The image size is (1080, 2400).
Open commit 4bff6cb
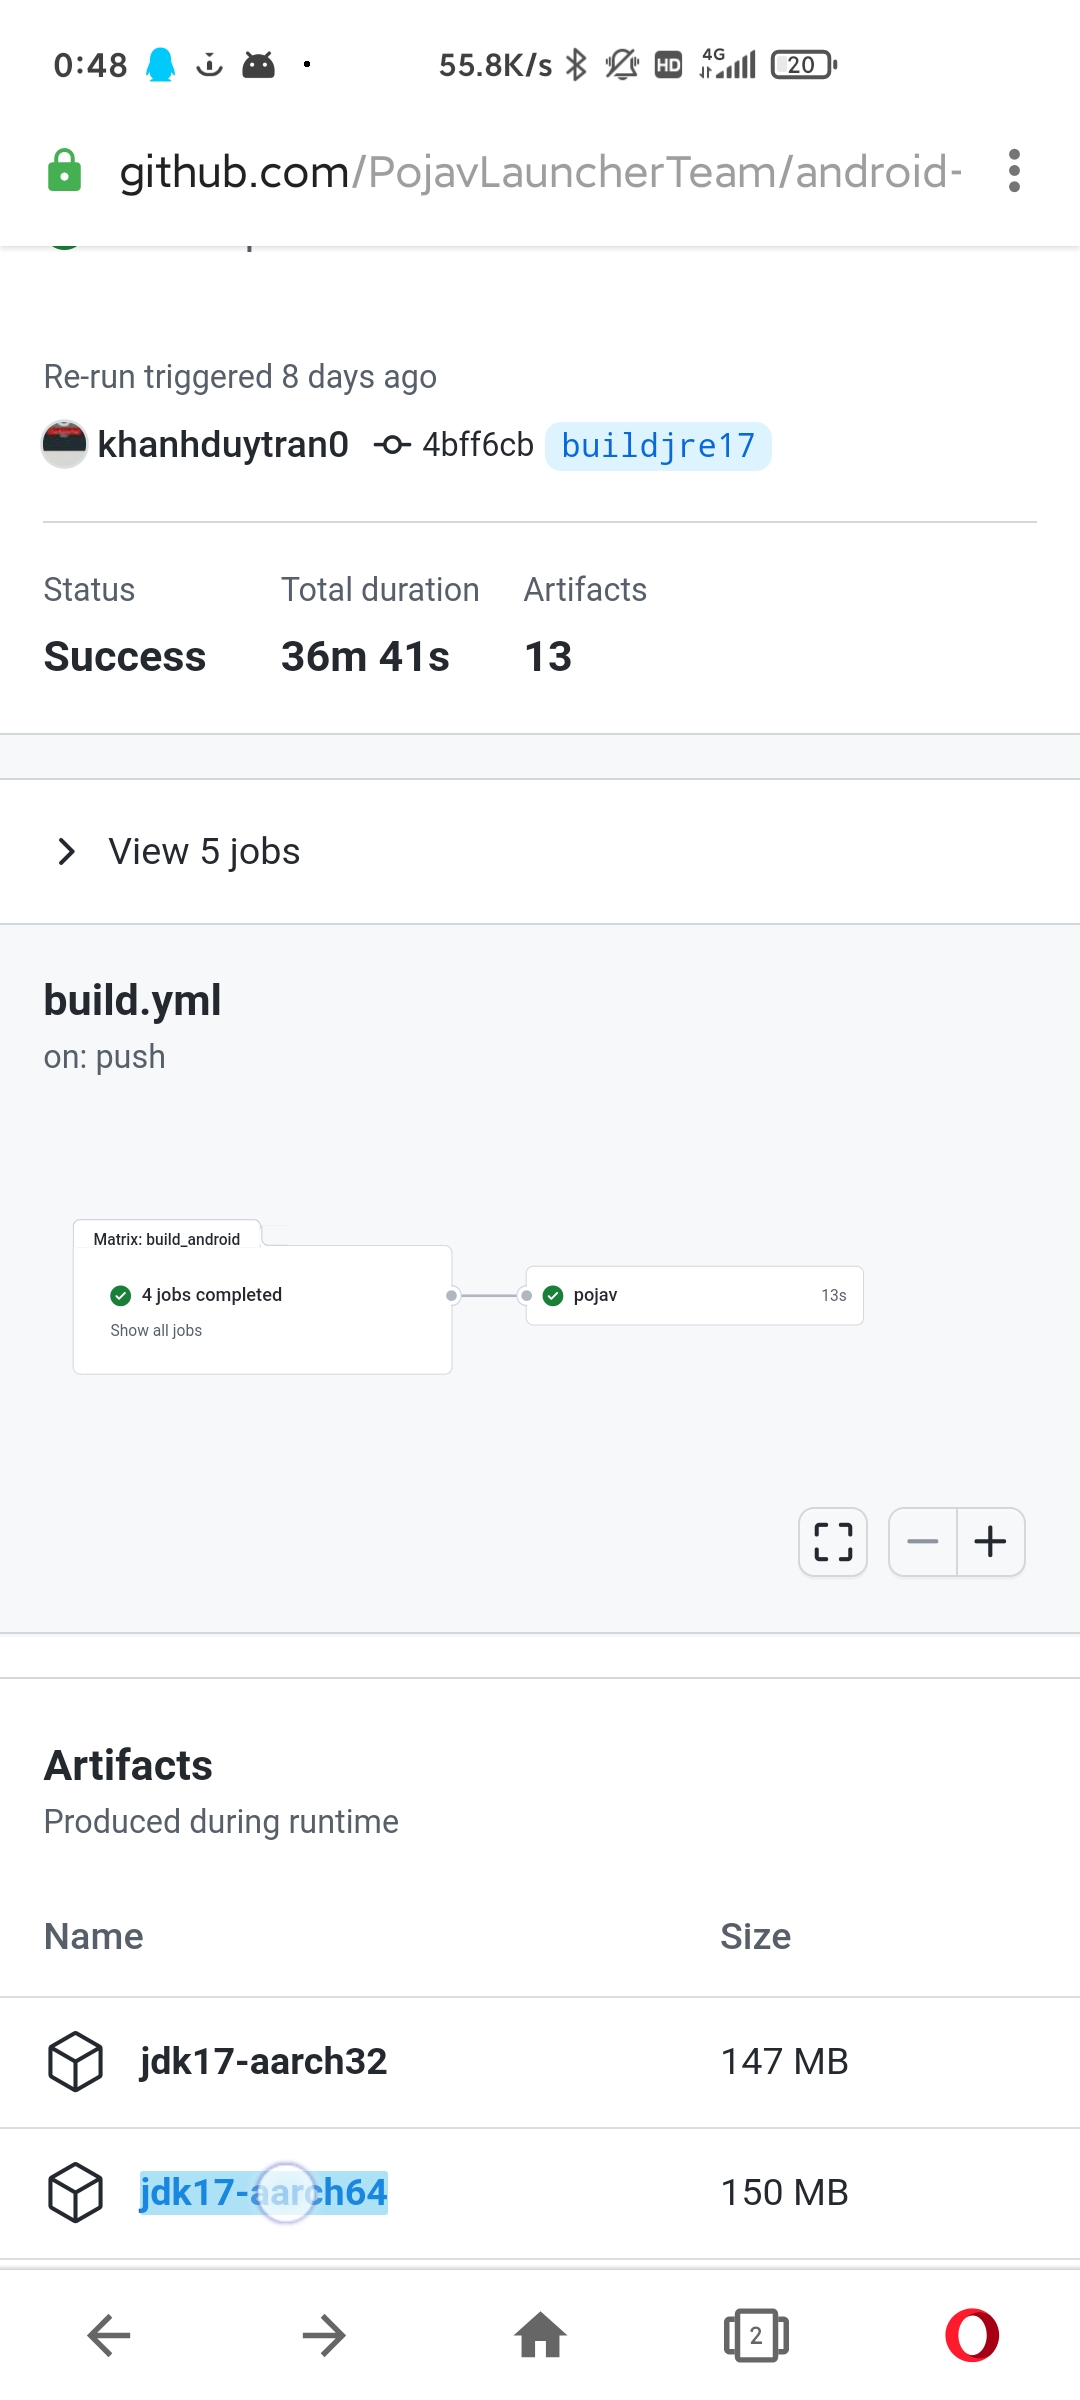click(477, 444)
